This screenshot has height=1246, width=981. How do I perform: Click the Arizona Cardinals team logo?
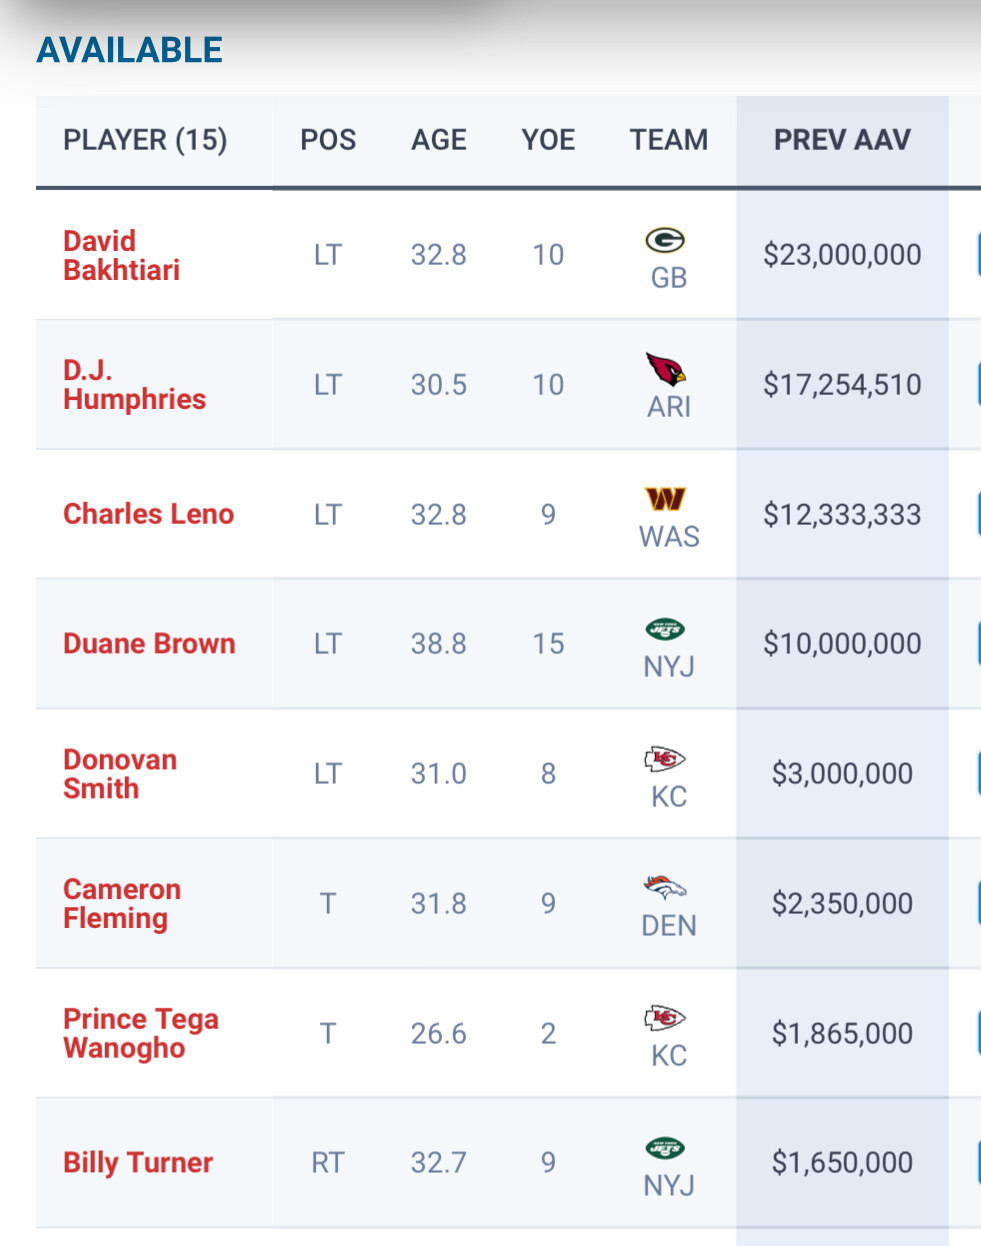pos(666,369)
